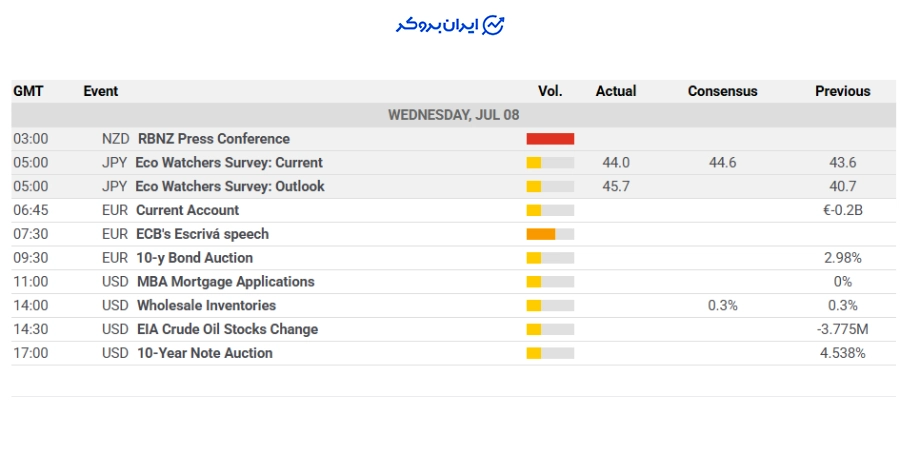Click volatility indicator for 10-Year Note Auction
900x471 pixels.
click(x=550, y=353)
